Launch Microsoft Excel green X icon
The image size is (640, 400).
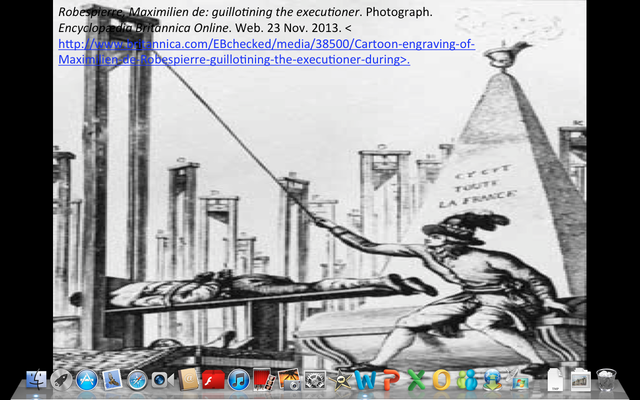416,380
